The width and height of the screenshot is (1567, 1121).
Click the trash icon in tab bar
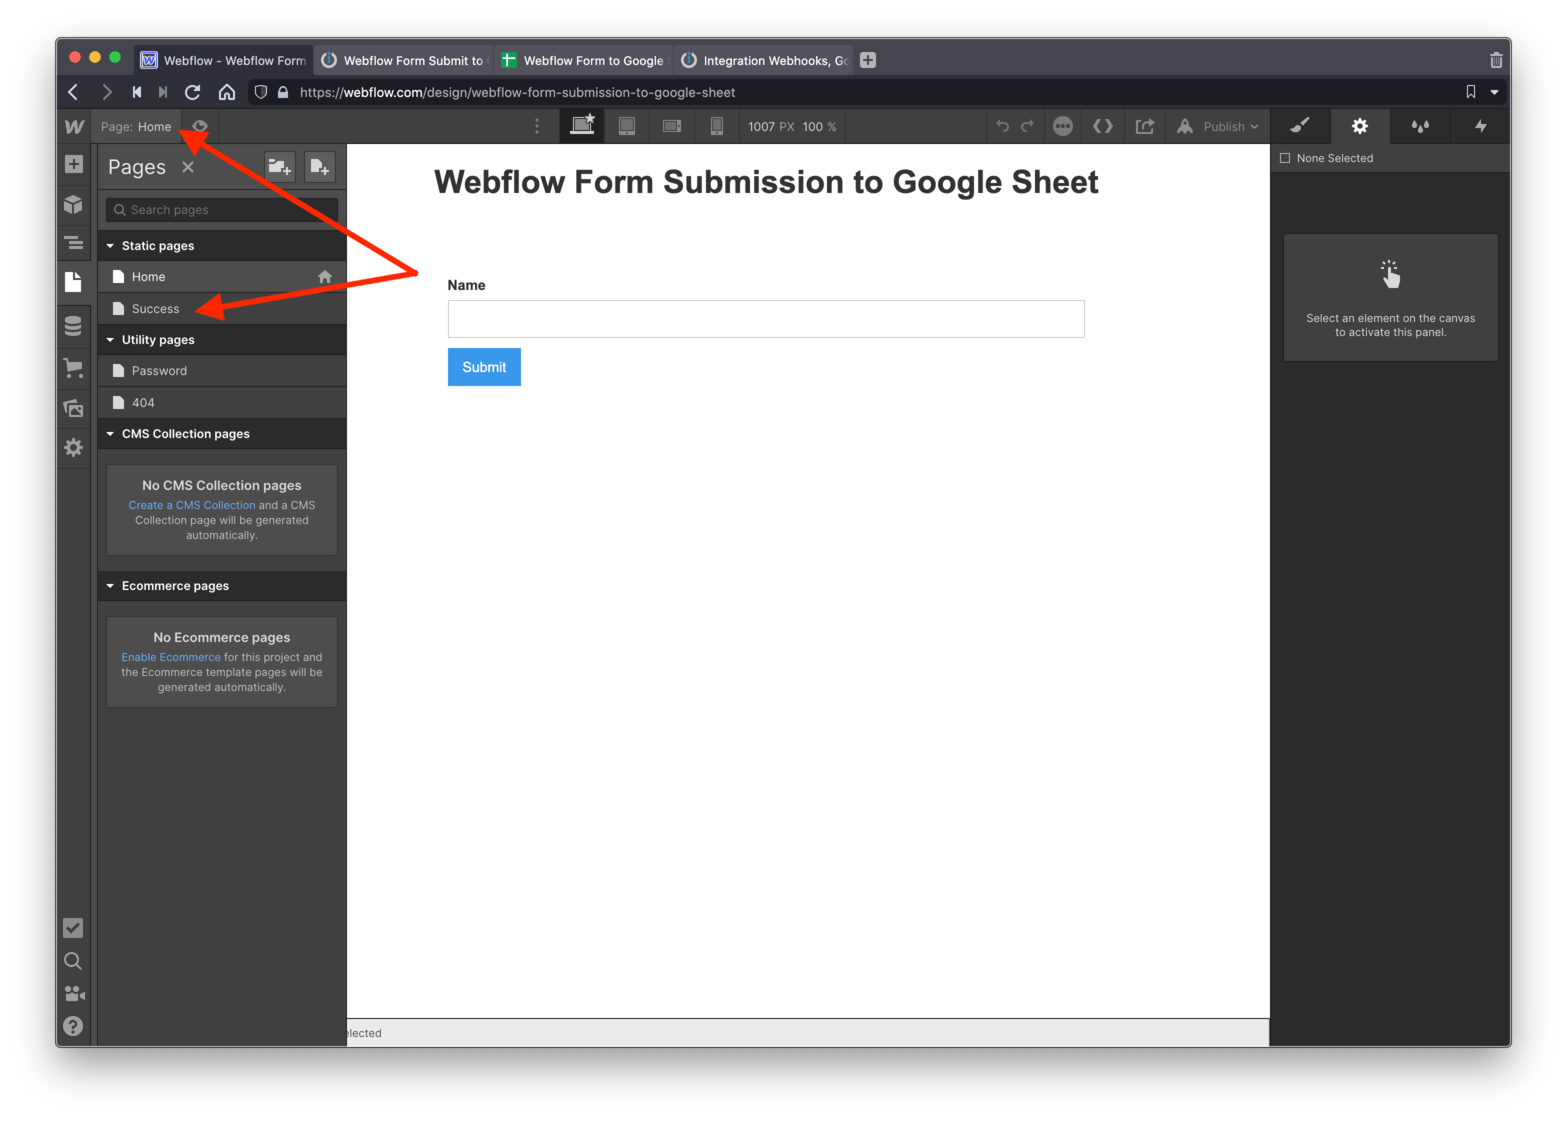point(1496,60)
